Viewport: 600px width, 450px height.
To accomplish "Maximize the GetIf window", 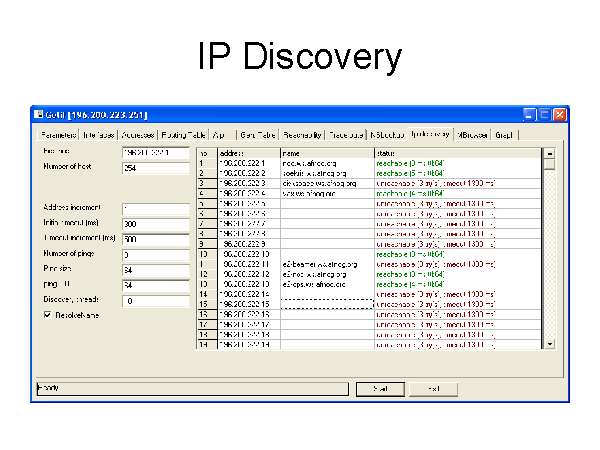I will (x=544, y=115).
